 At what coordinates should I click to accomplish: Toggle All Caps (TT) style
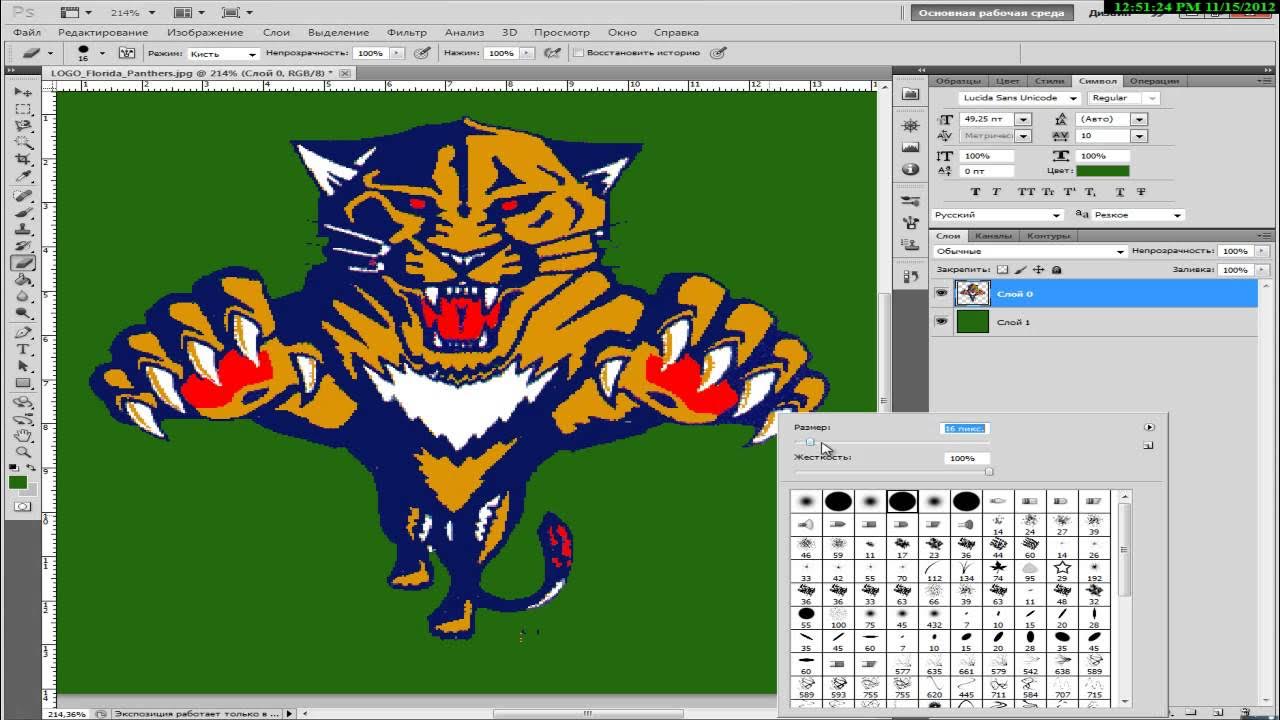pyautogui.click(x=1027, y=192)
